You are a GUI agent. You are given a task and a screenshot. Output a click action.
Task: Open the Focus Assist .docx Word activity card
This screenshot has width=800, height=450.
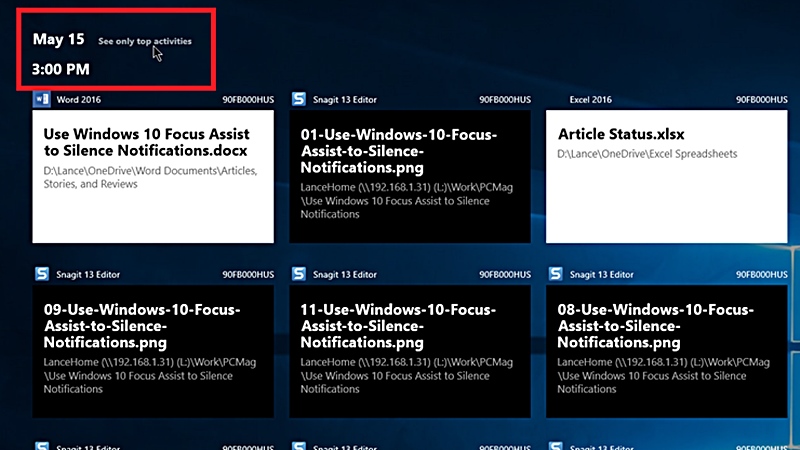click(x=152, y=176)
